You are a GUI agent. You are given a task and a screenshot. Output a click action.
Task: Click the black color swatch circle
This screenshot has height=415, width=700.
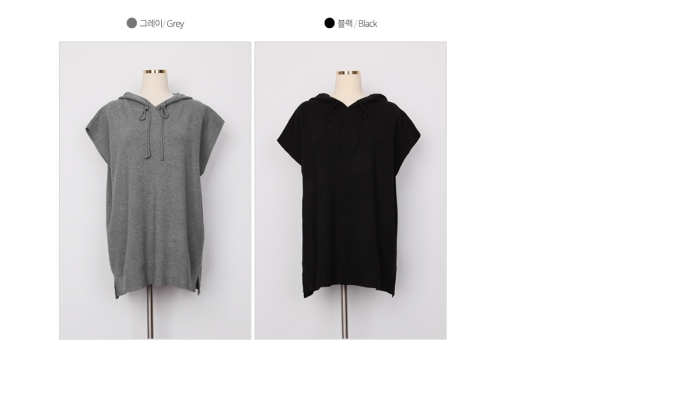point(329,23)
